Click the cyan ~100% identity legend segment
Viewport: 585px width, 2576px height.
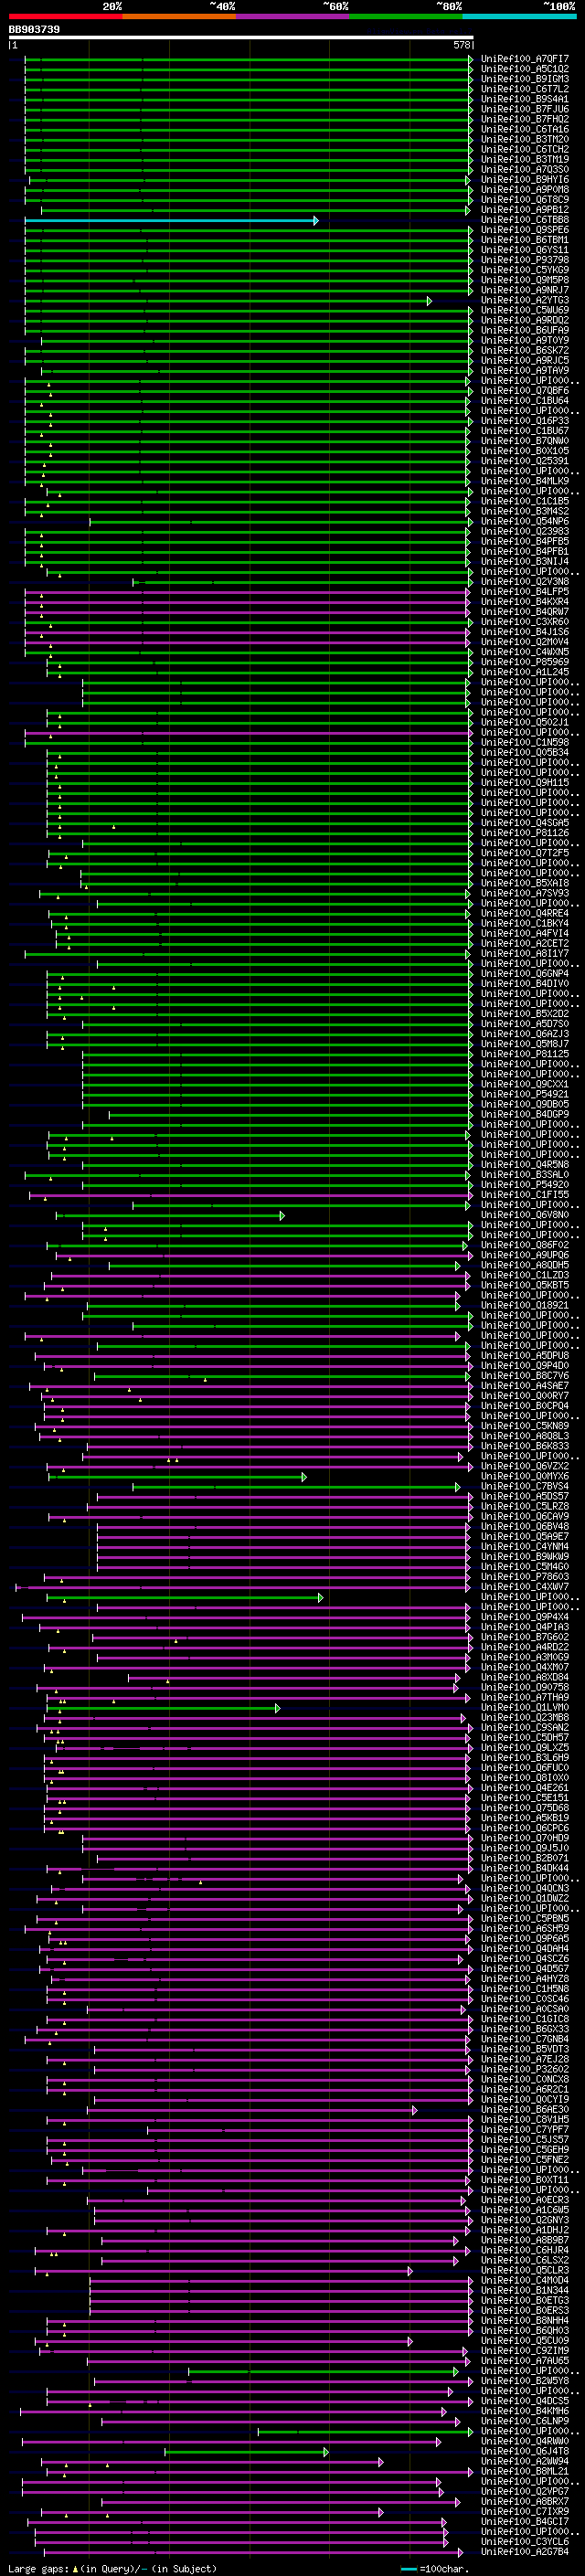[x=519, y=16]
